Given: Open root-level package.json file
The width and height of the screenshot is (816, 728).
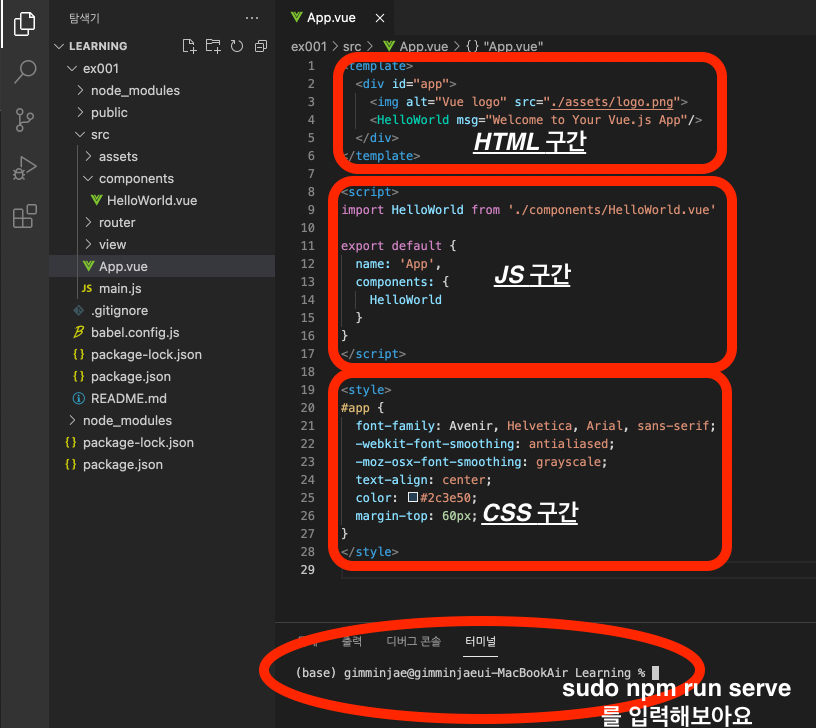Looking at the screenshot, I should (x=123, y=465).
